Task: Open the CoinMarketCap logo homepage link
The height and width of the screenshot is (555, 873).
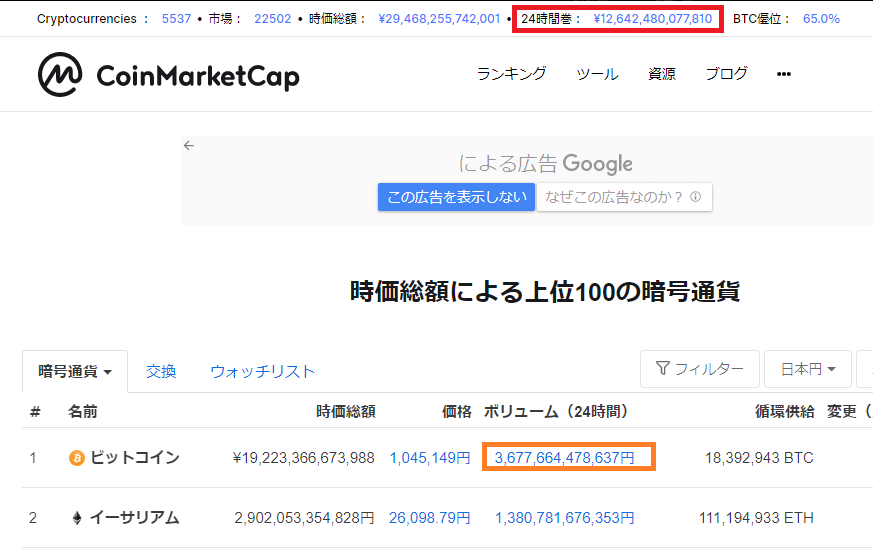Action: [x=169, y=75]
